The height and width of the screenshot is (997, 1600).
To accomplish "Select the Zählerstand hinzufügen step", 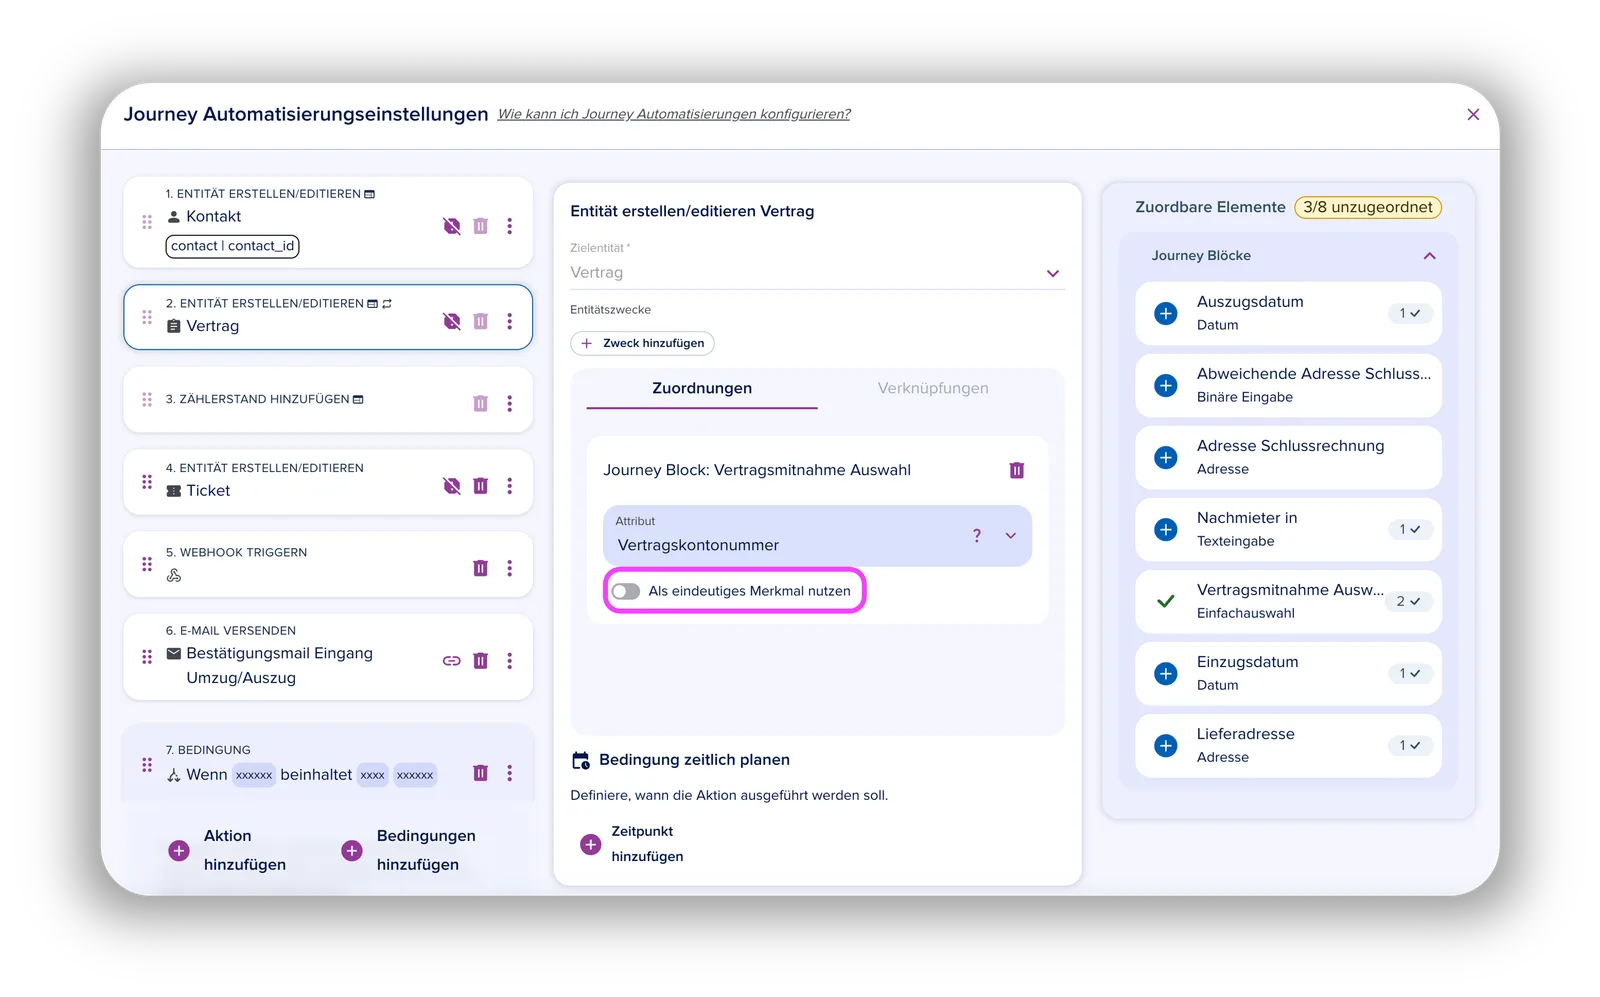I will click(328, 400).
